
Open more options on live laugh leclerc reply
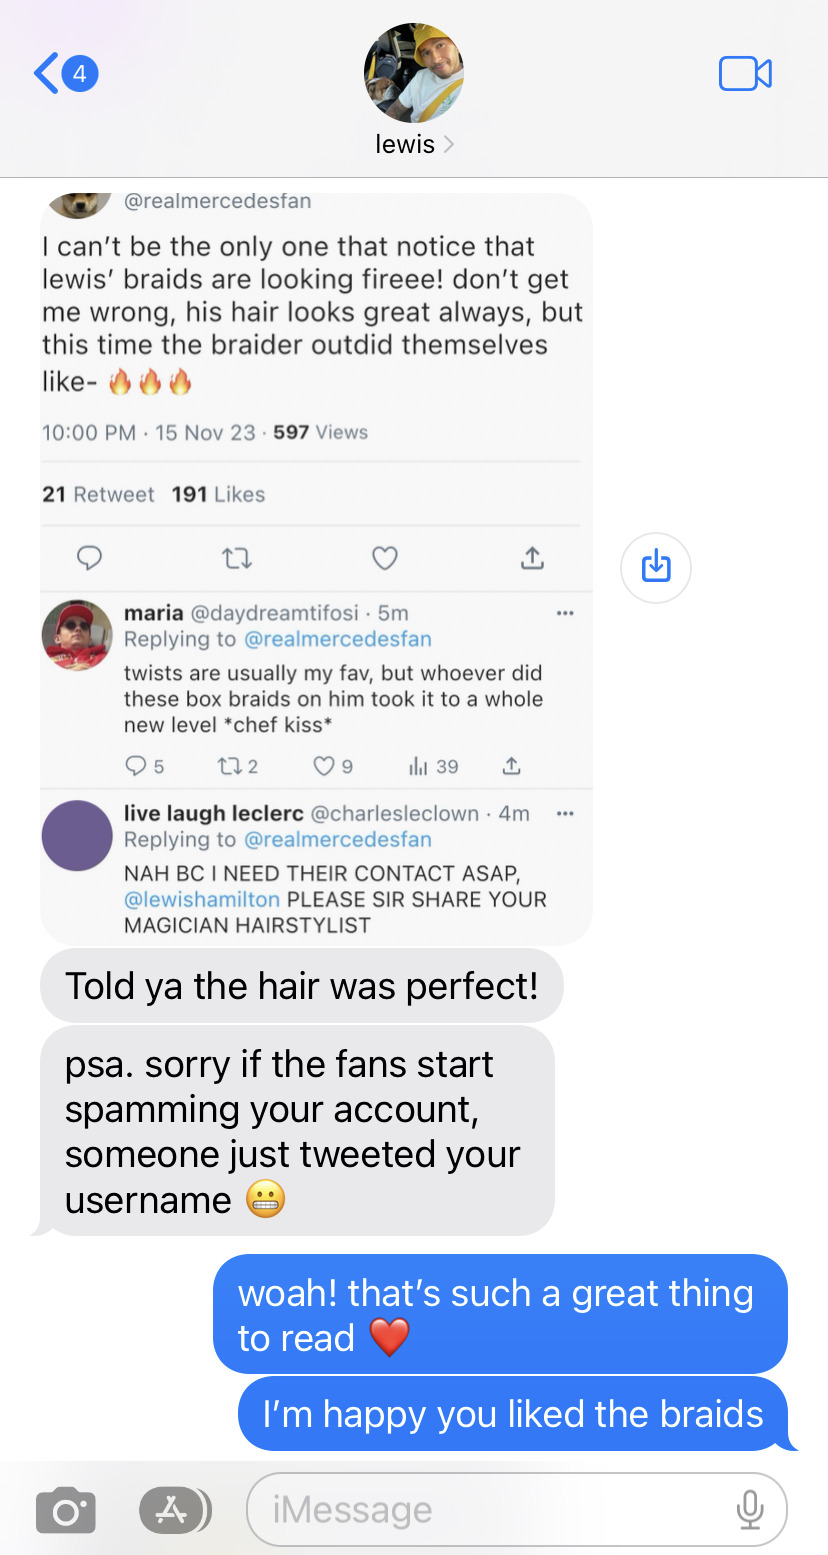565,814
